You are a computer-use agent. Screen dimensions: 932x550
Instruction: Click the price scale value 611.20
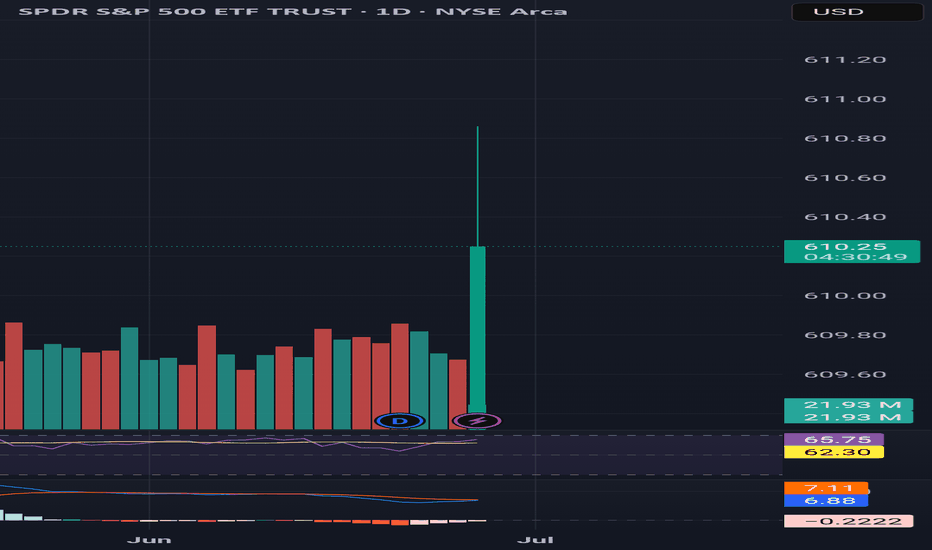845,59
